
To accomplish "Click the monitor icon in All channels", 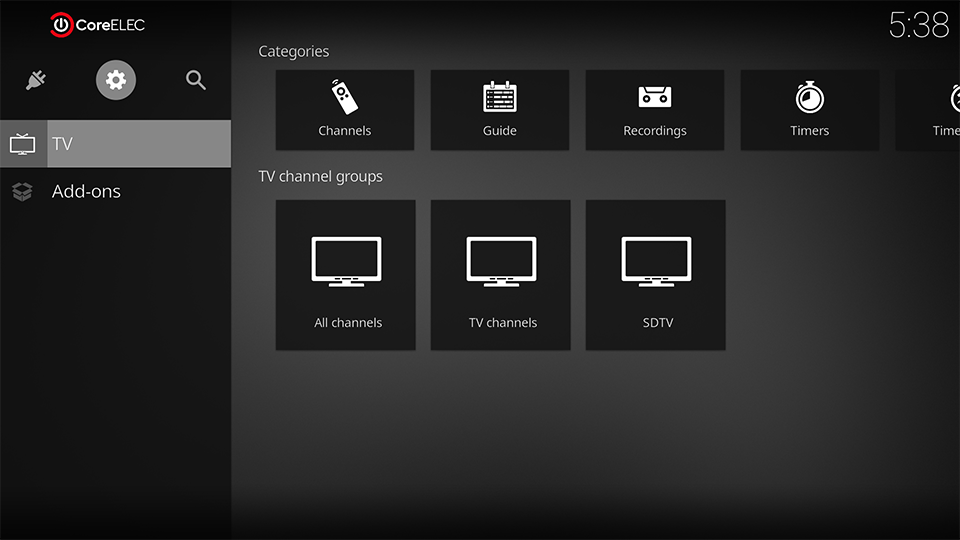I will 347,261.
